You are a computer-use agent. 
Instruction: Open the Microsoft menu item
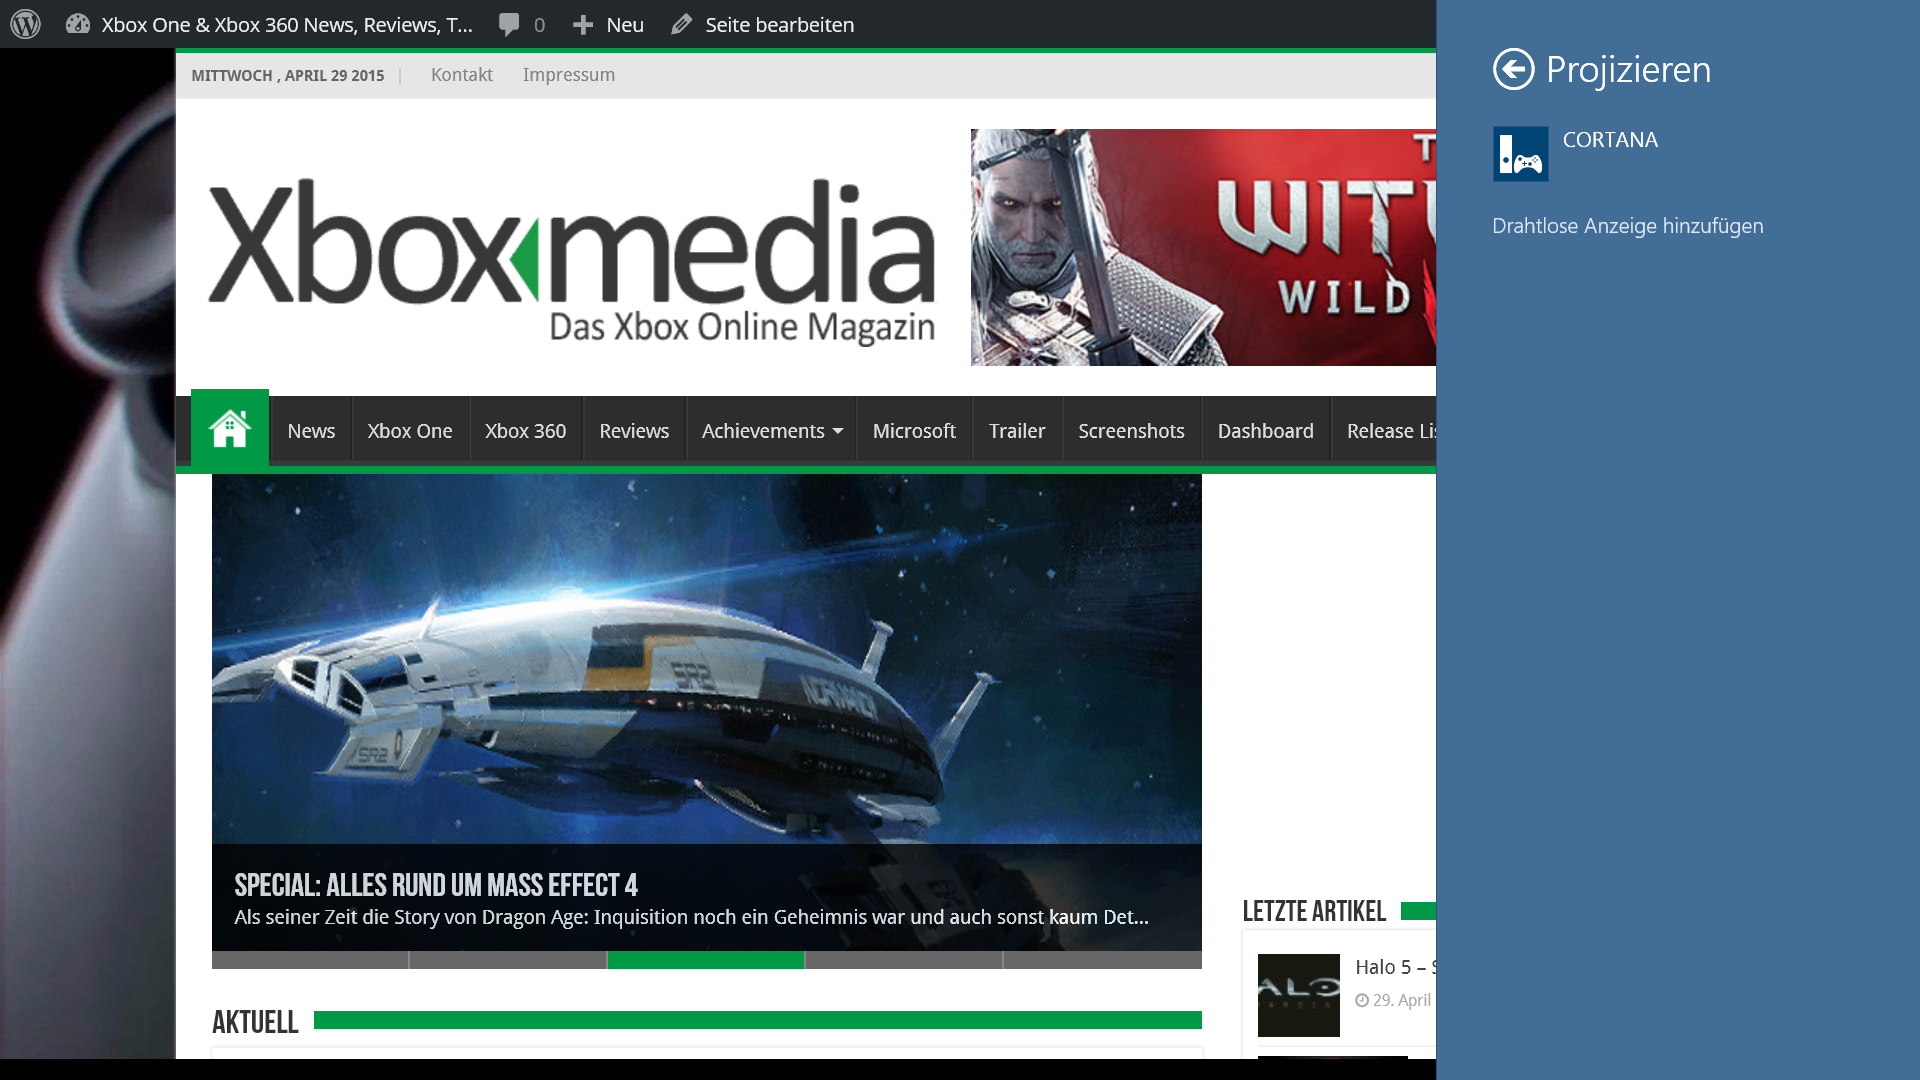(x=914, y=431)
